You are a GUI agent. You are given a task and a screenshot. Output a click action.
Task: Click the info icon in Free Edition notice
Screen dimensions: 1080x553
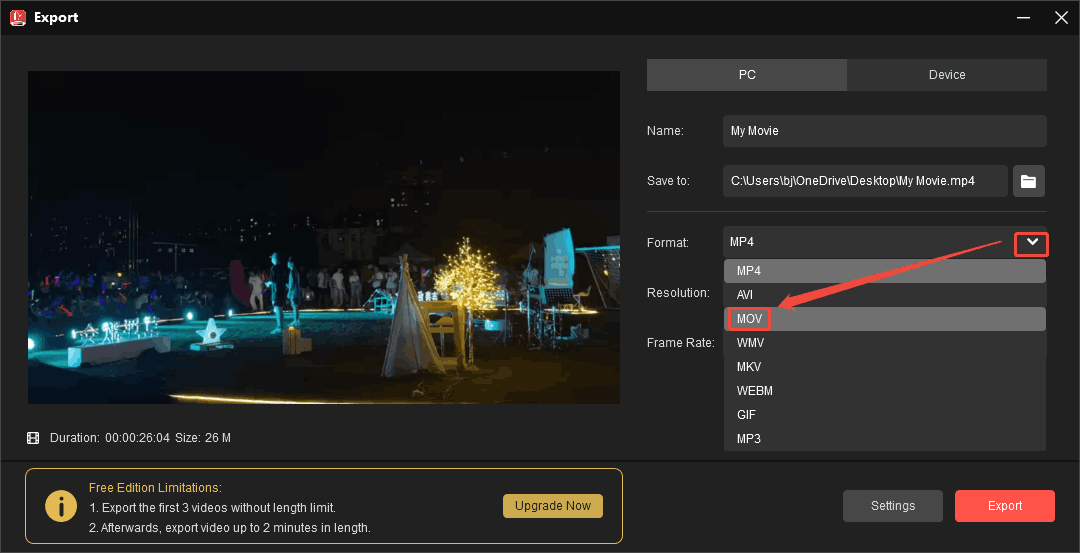point(61,506)
